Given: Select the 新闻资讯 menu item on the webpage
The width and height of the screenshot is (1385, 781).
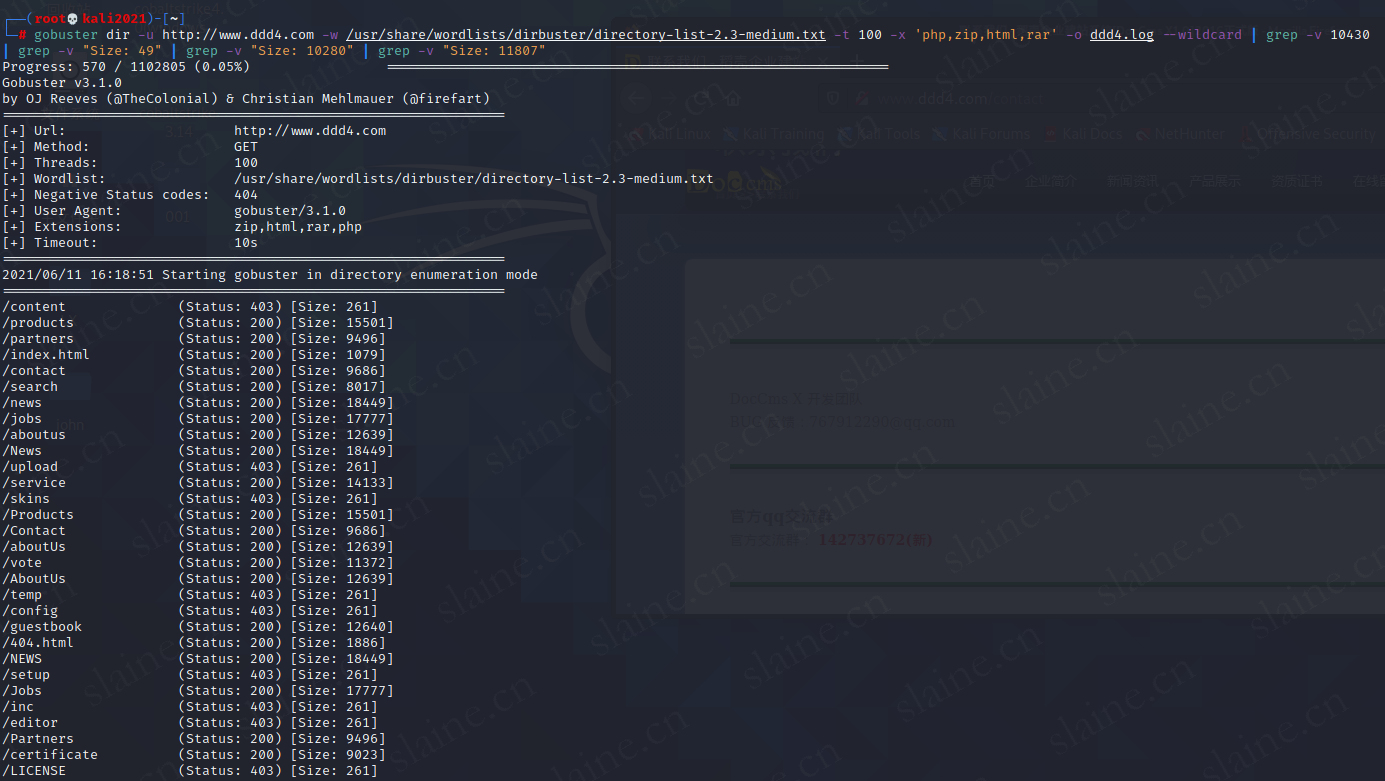Looking at the screenshot, I should click(1132, 182).
